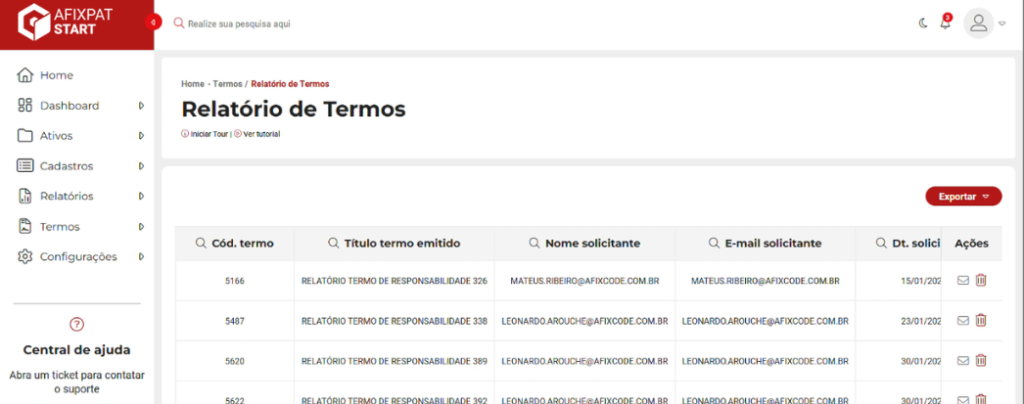Image resolution: width=1024 pixels, height=404 pixels.
Task: Click the Central de ajuda question icon
Action: coord(77,324)
